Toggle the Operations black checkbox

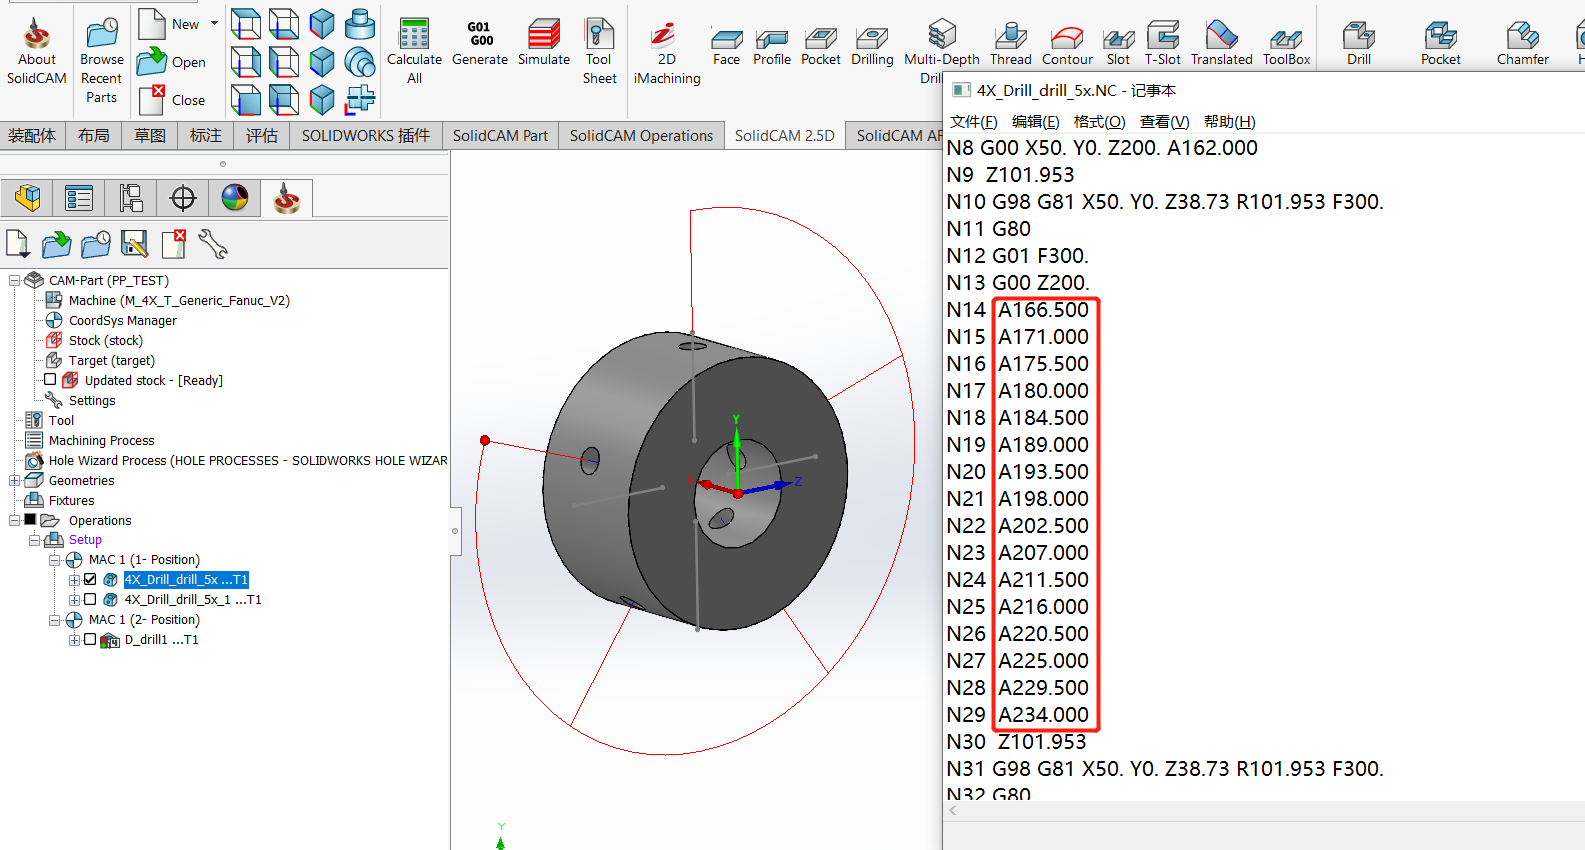(x=30, y=519)
